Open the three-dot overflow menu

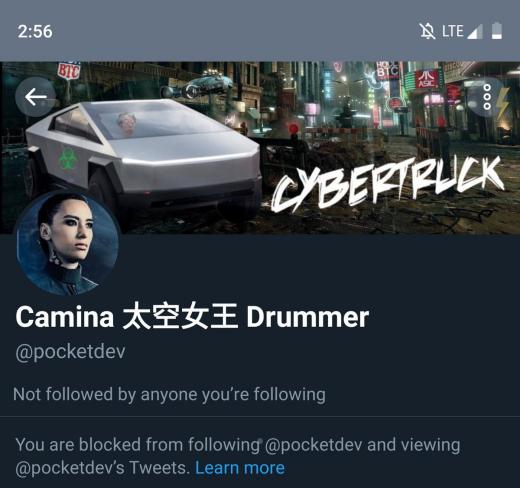coord(487,97)
